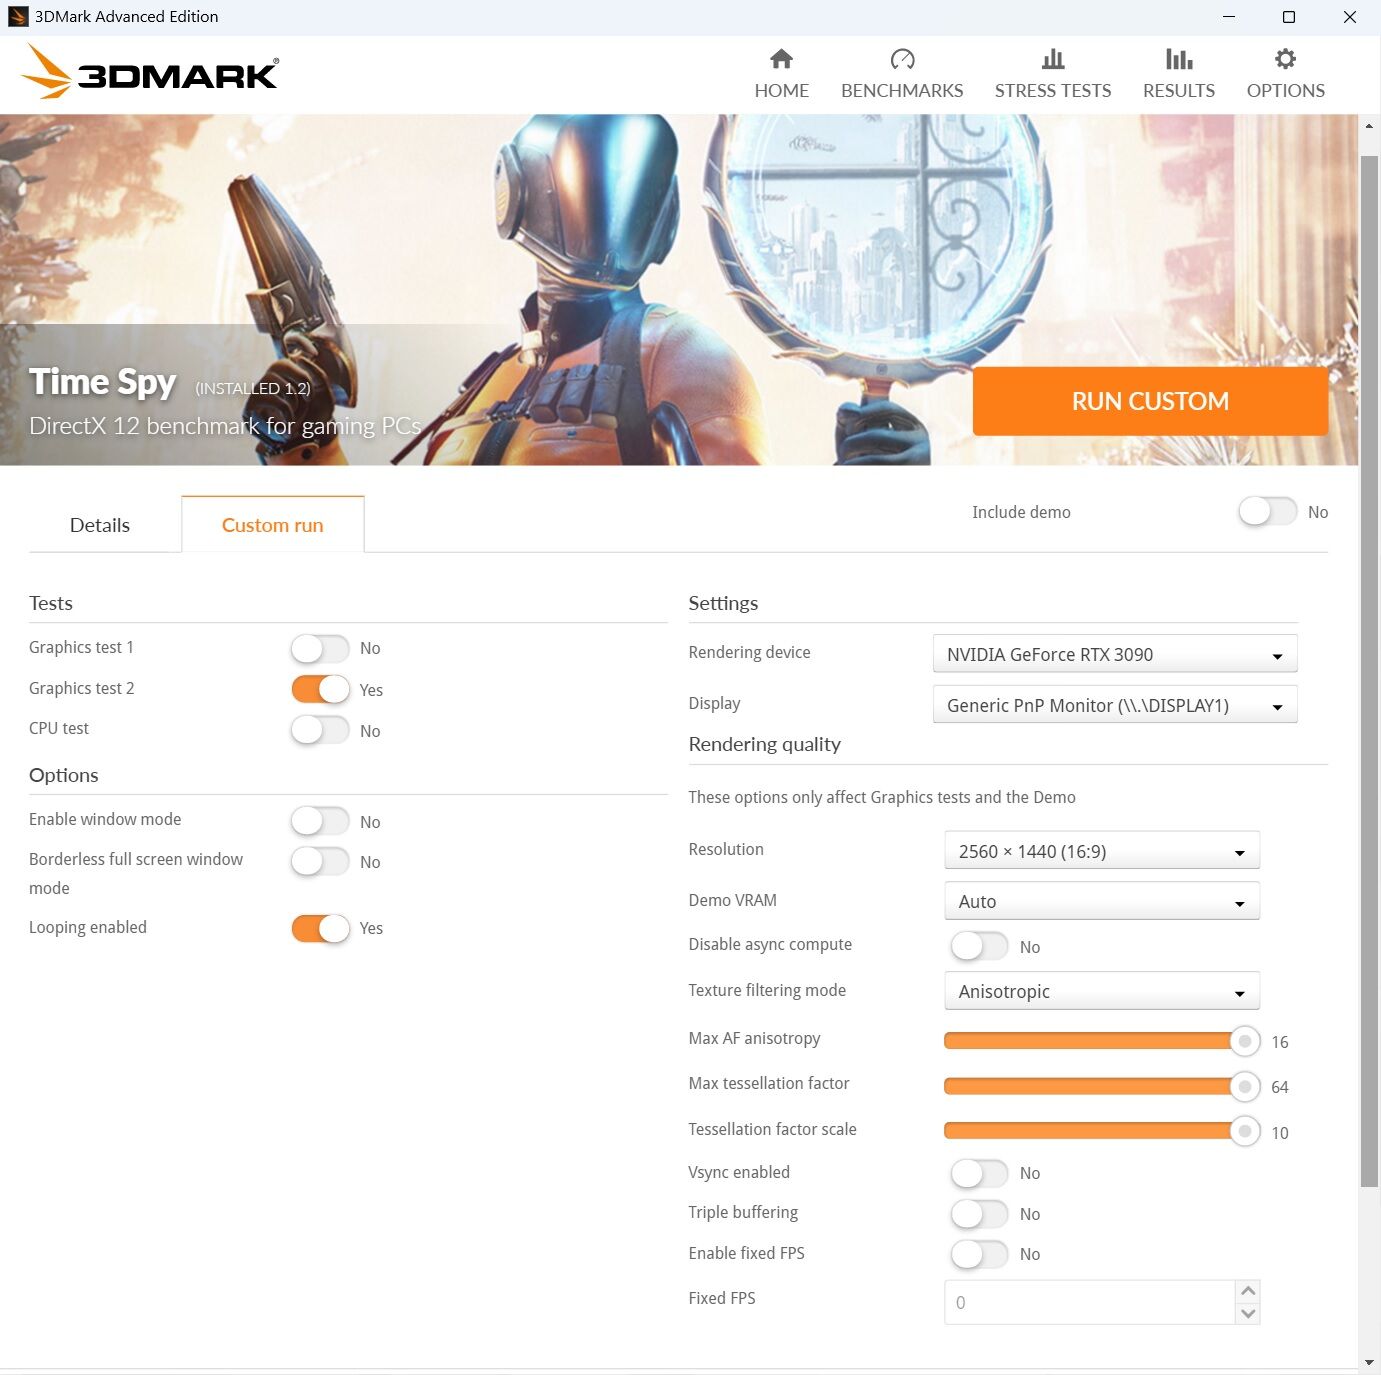
Task: Open Stress Tests via the bar chart icon
Action: click(1053, 59)
